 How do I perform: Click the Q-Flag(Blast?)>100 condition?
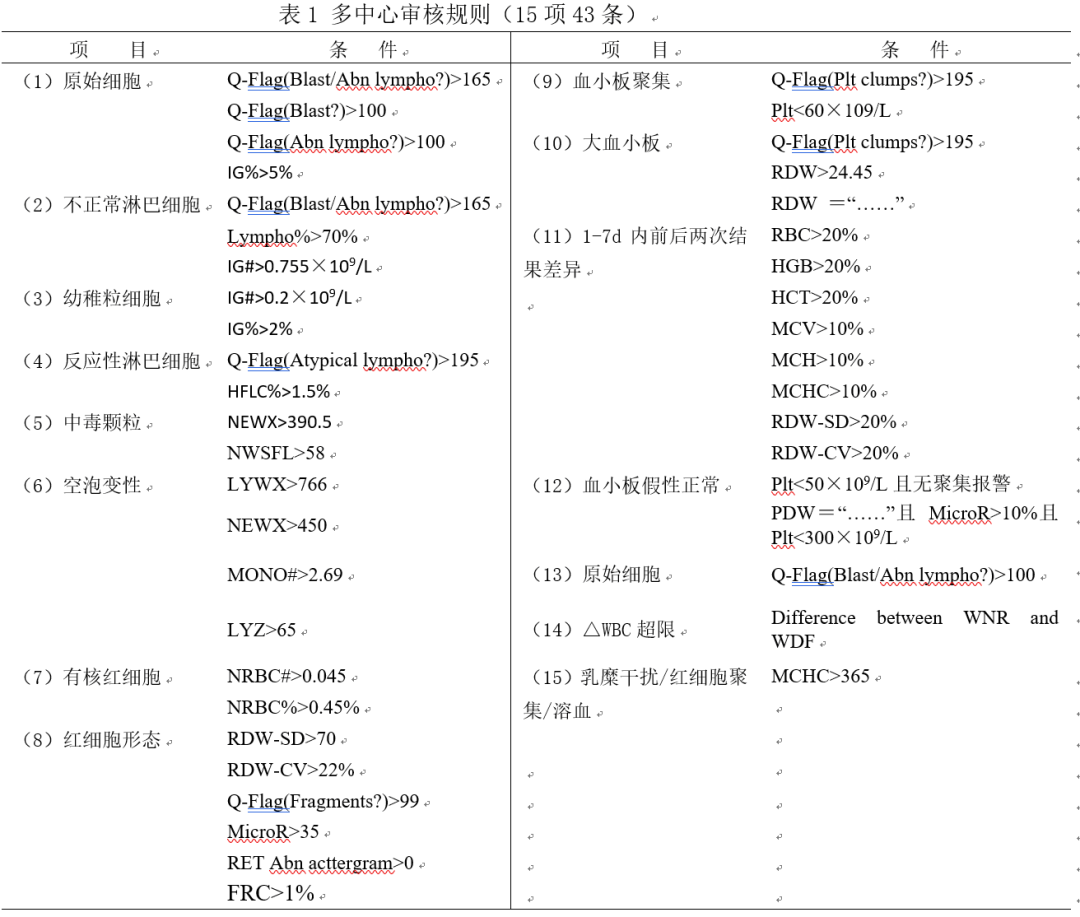307,111
